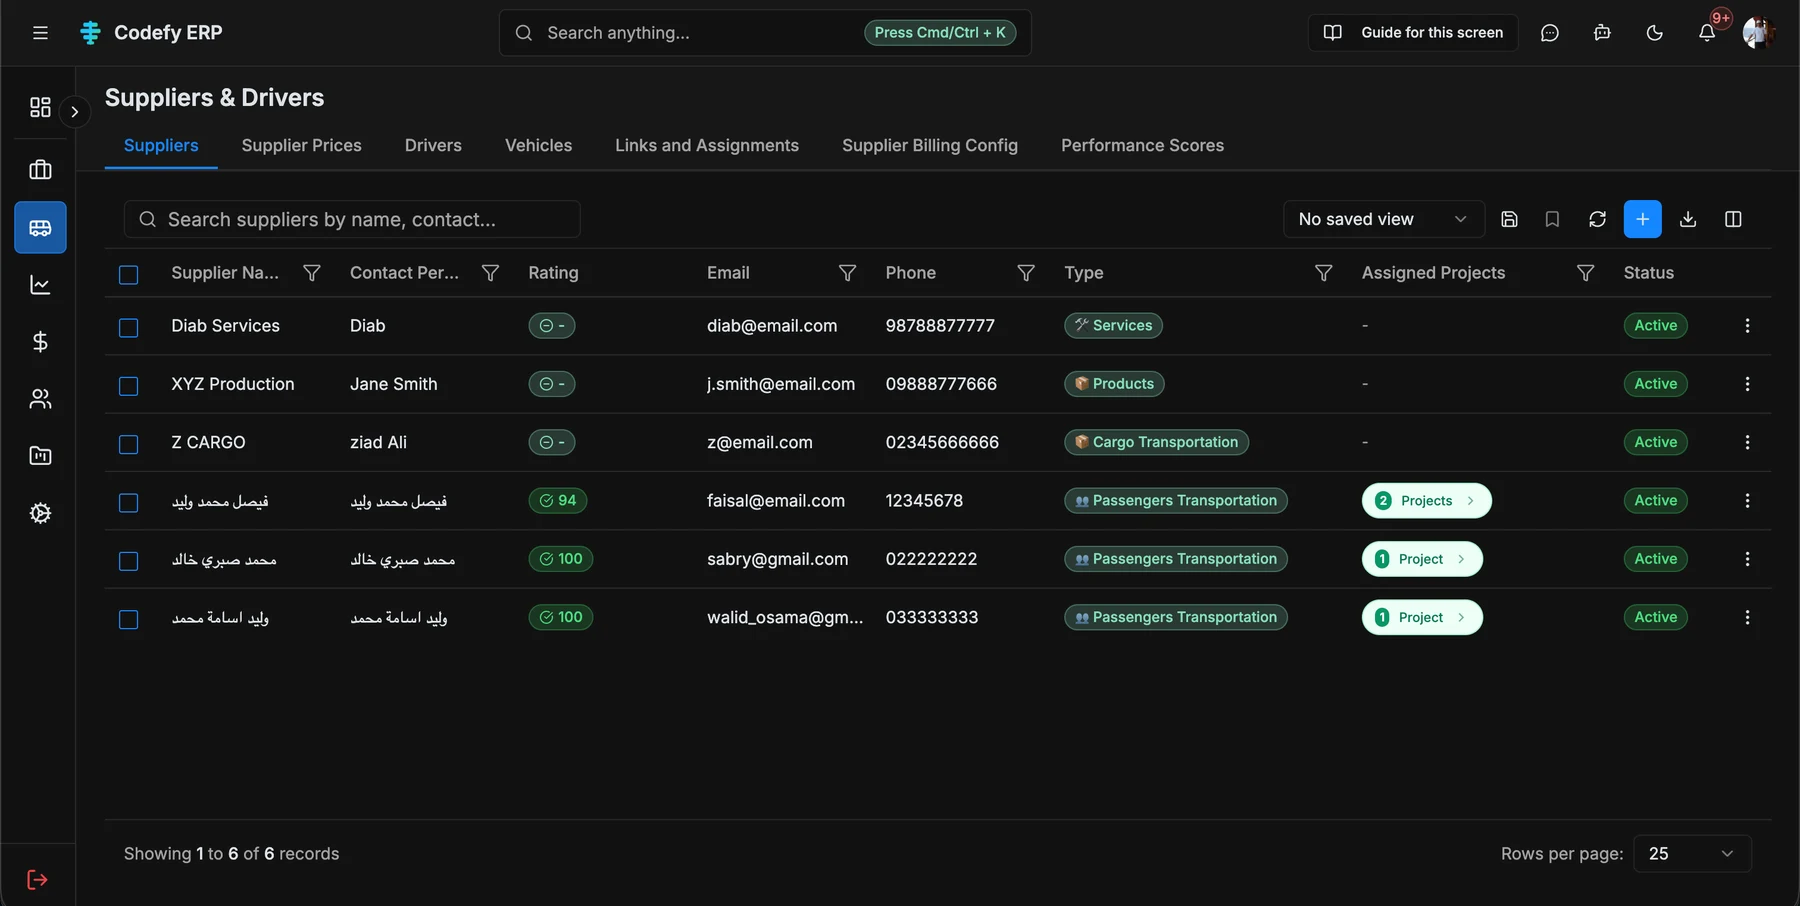Save current view with floppy disk icon

(1510, 219)
